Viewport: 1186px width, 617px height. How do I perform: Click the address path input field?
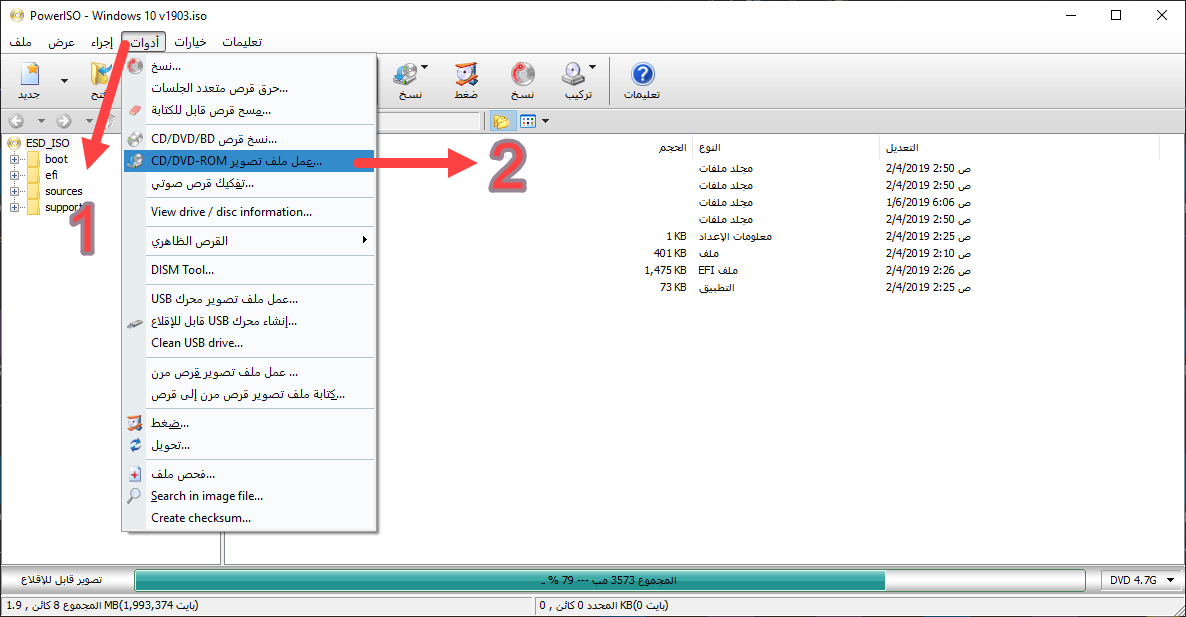[428, 121]
